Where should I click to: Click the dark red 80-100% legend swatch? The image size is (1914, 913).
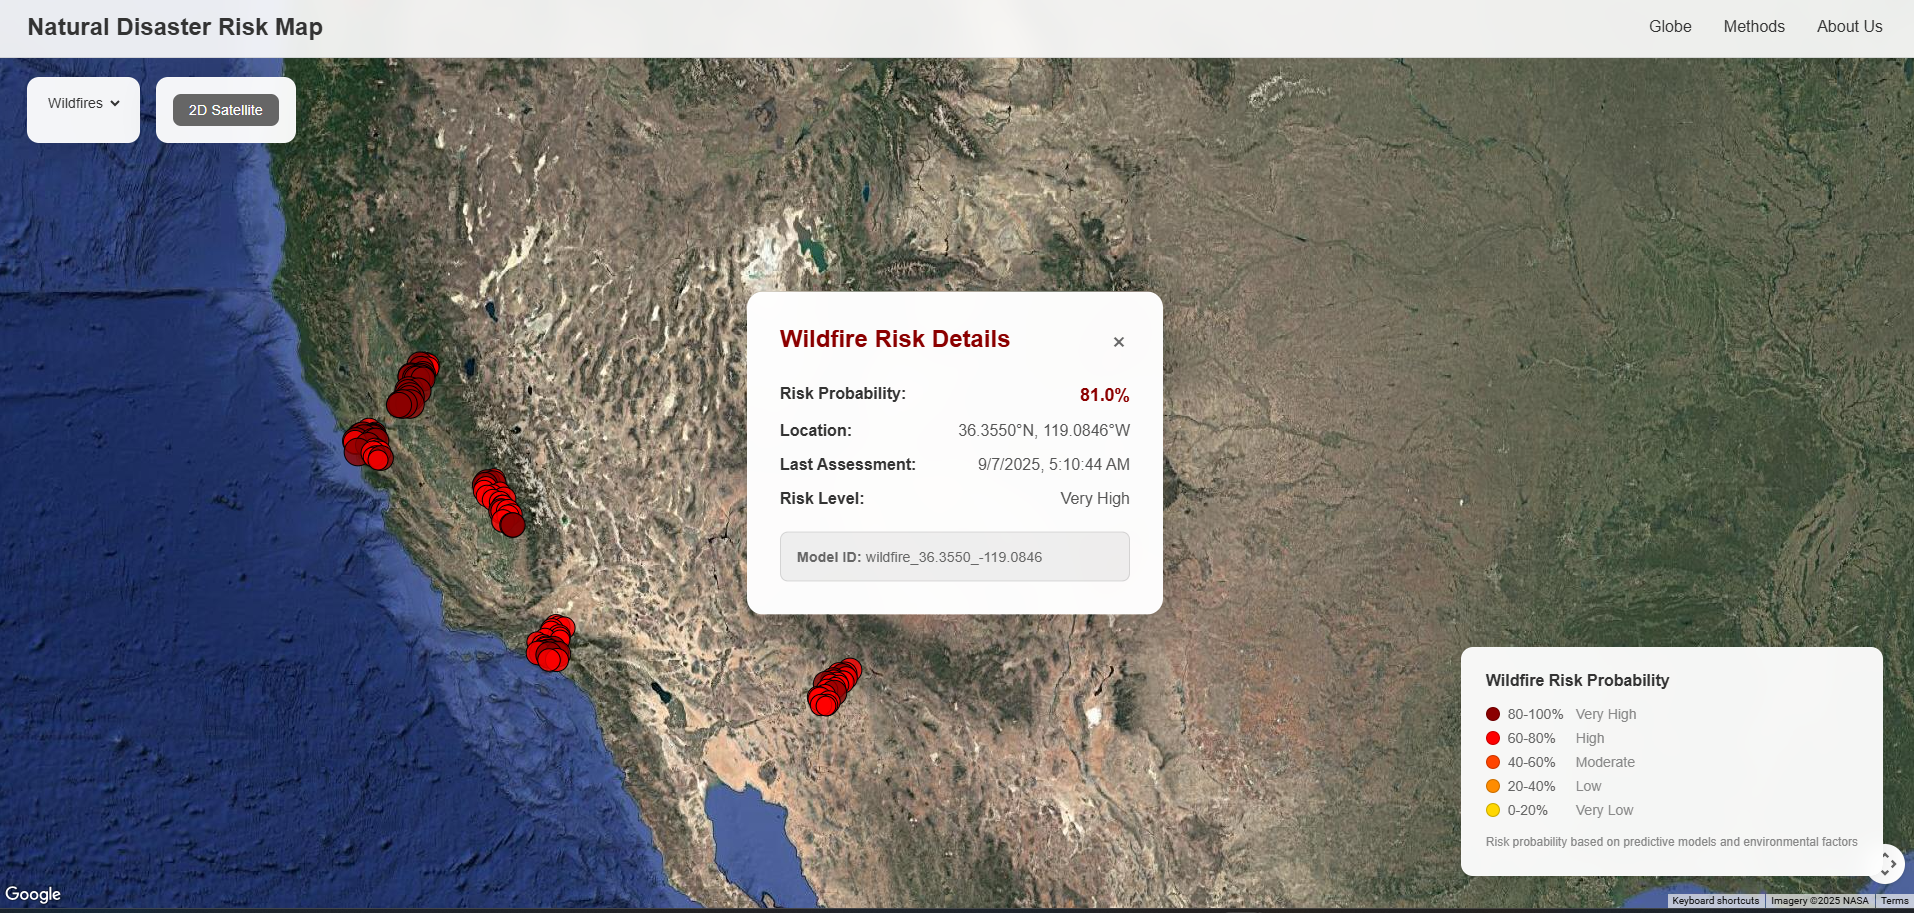click(1493, 714)
